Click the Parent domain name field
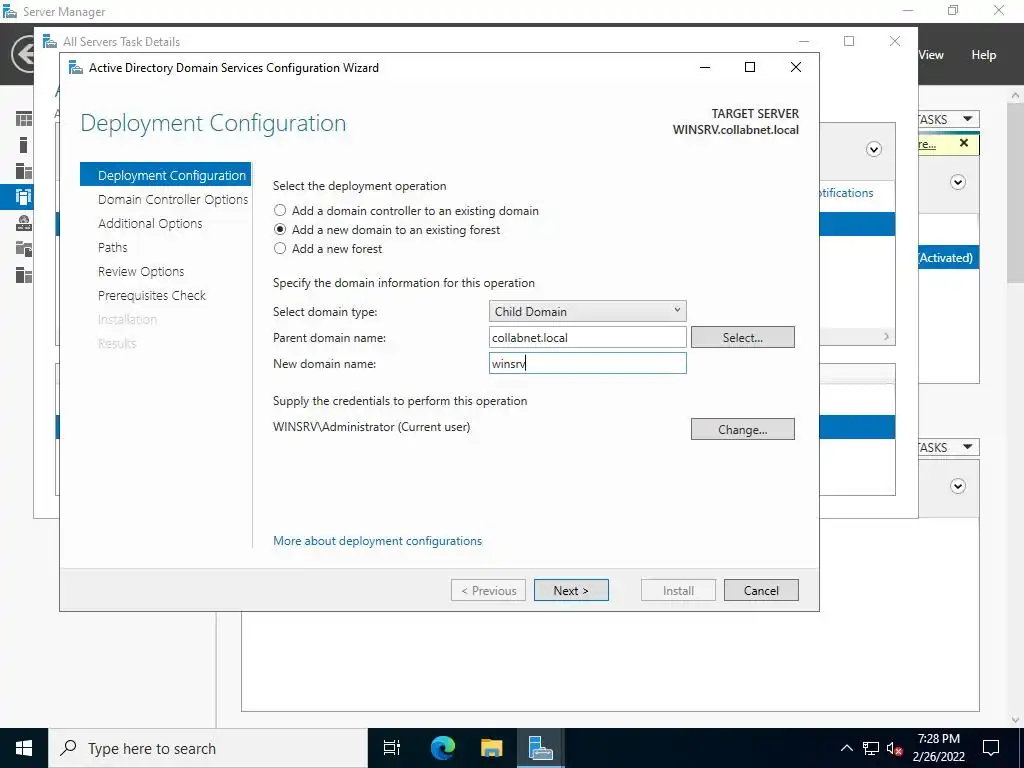 coord(587,338)
